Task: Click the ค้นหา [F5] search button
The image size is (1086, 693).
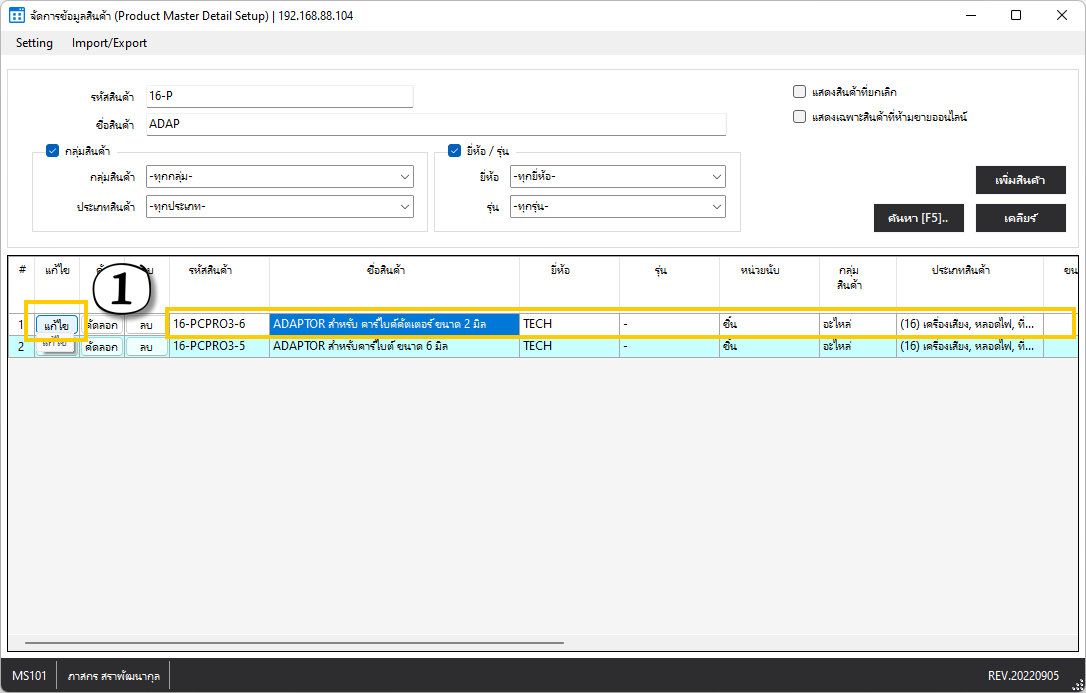Action: coord(918,218)
